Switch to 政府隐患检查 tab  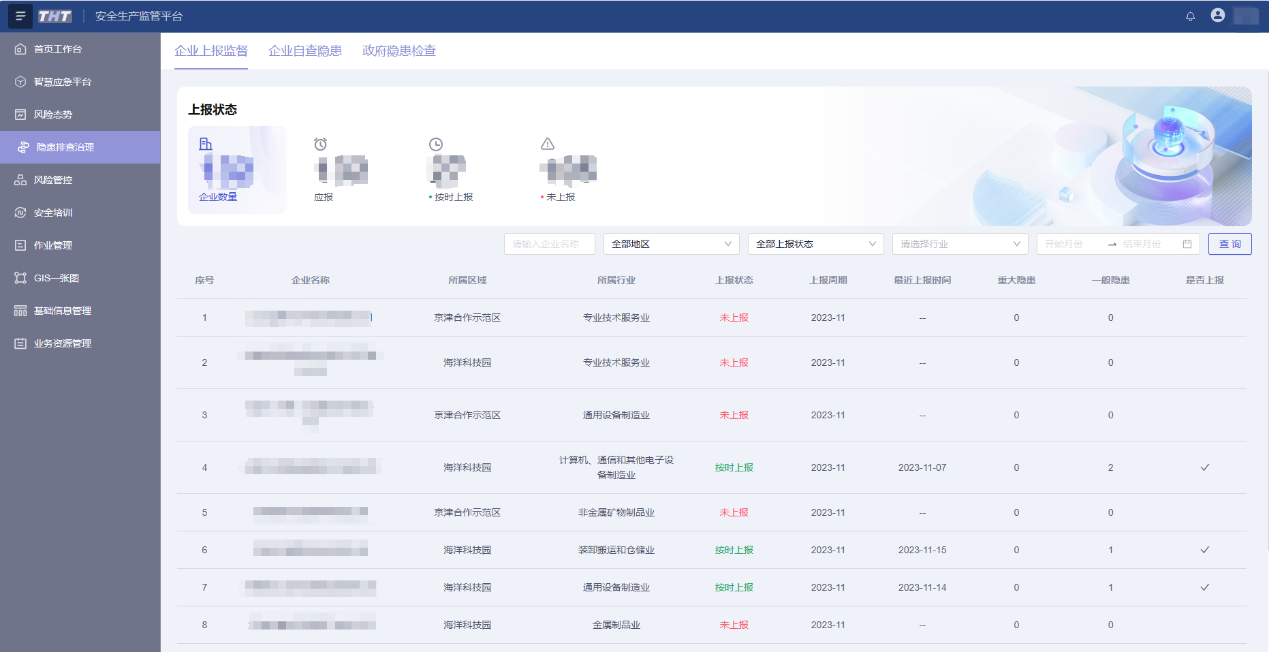point(399,51)
